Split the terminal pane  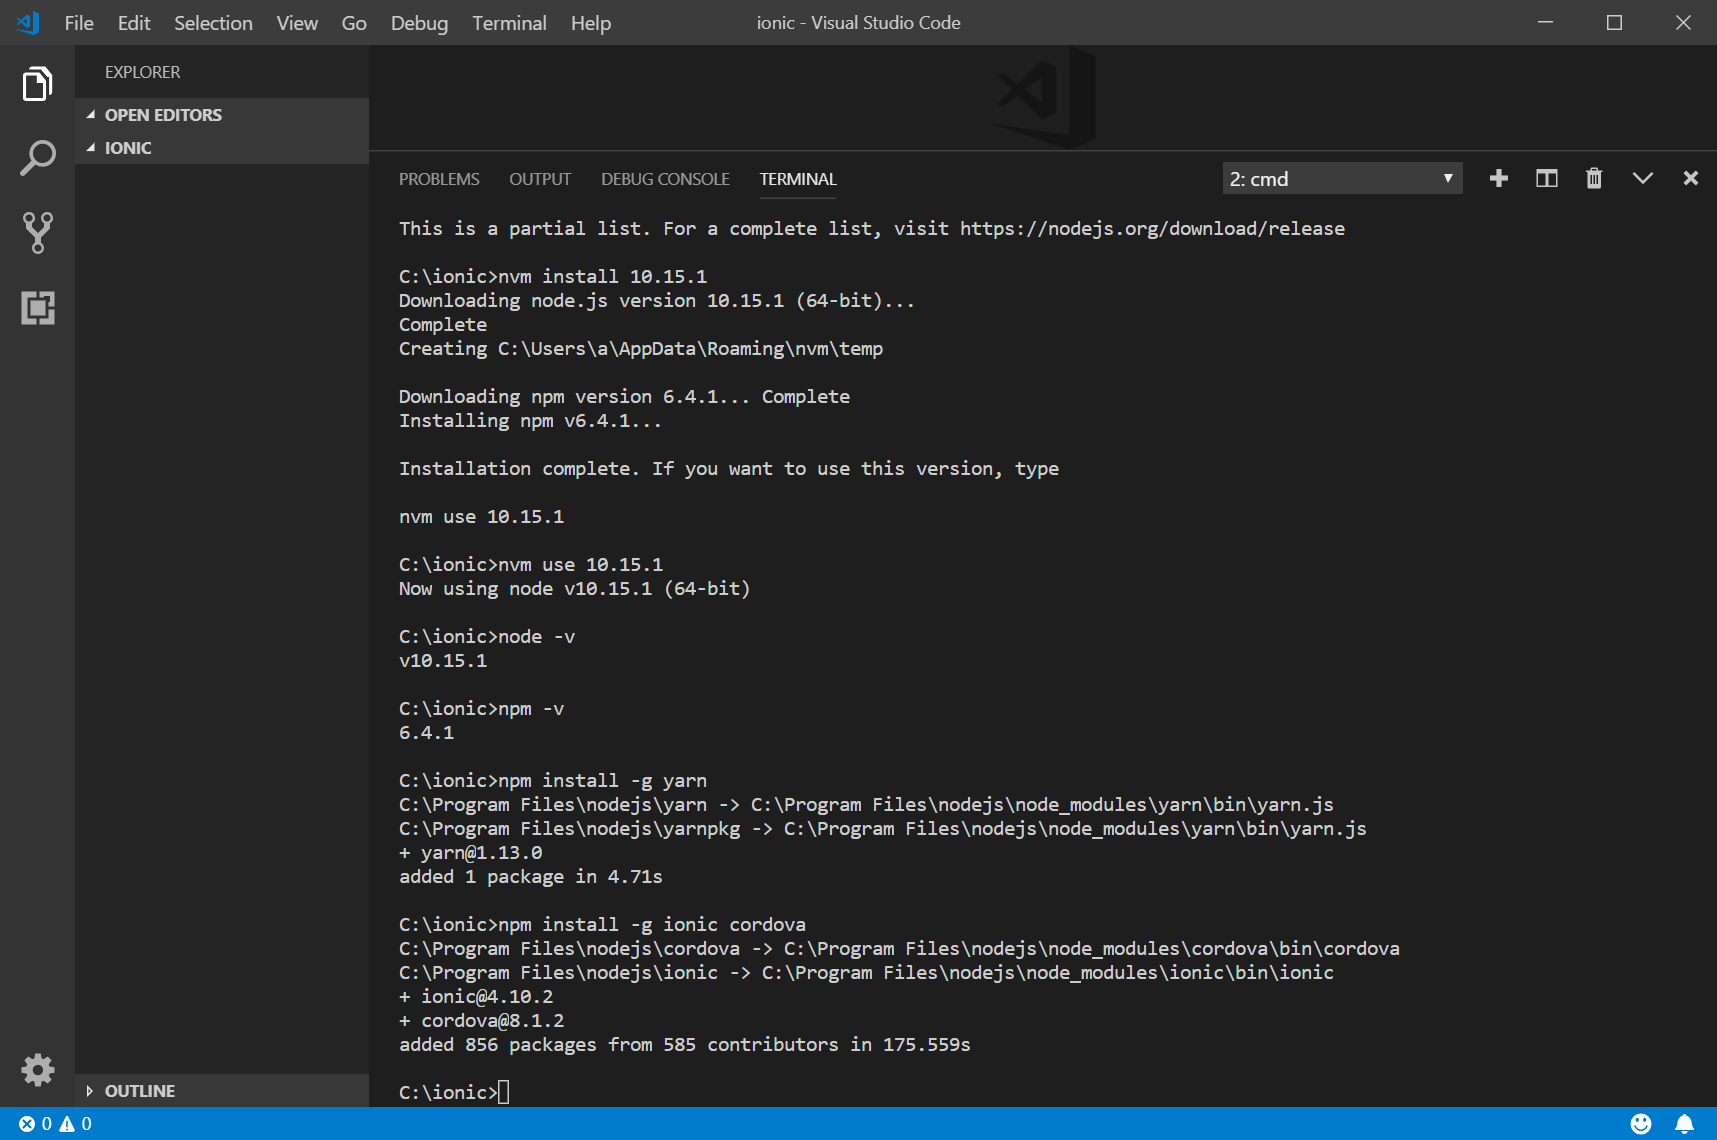1546,179
